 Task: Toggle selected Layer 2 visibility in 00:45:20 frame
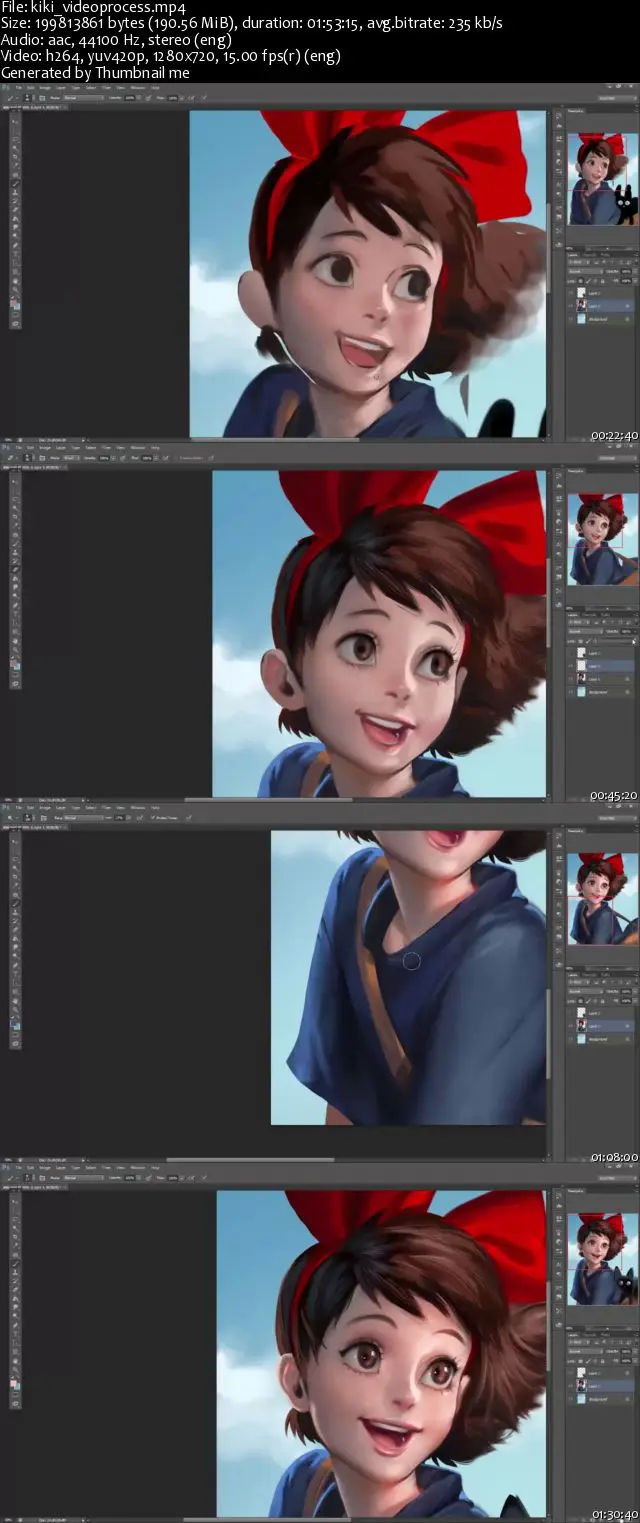pyautogui.click(x=570, y=666)
